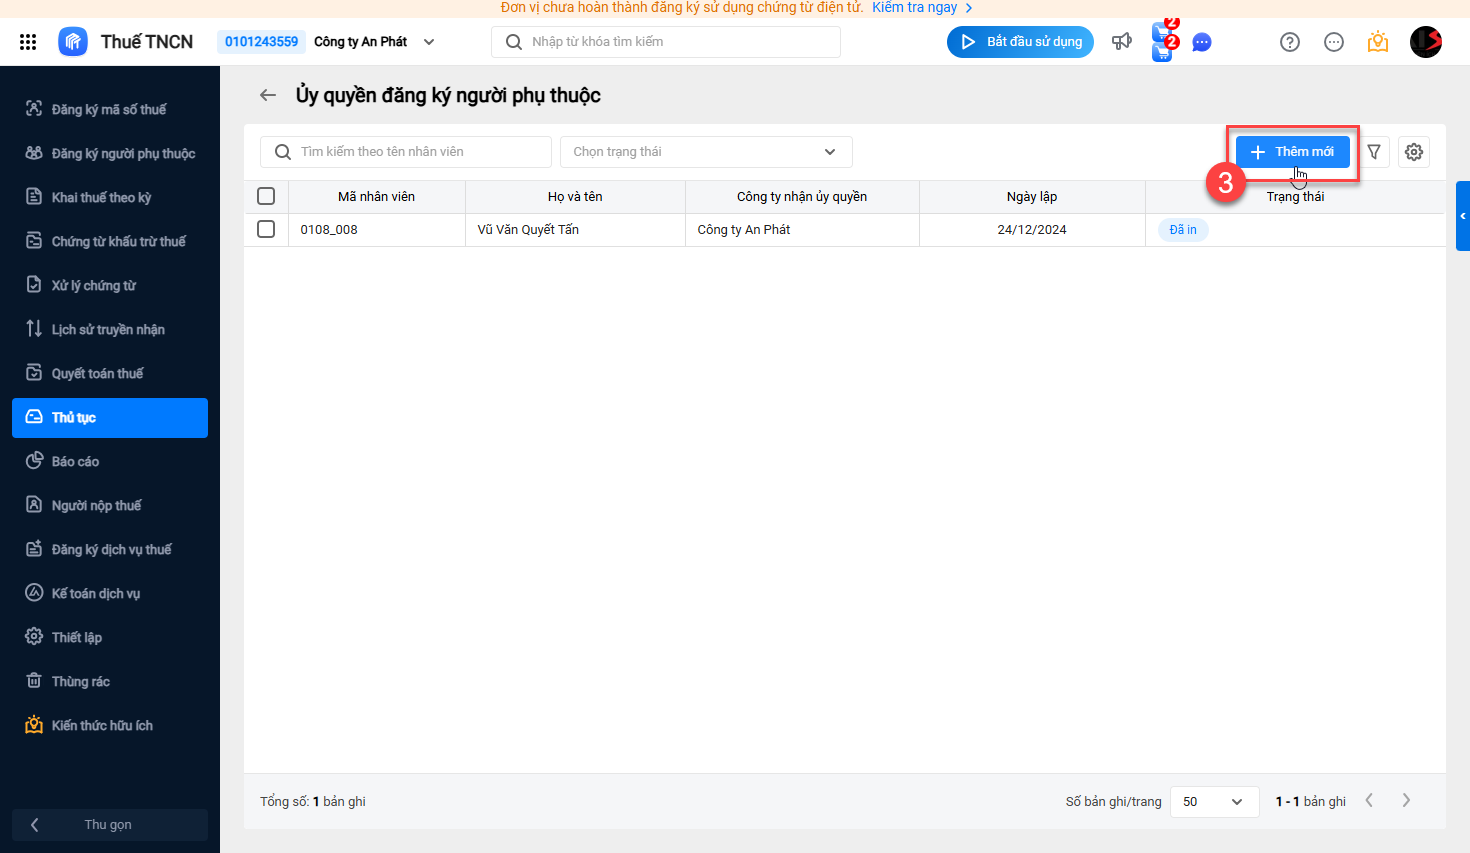Open Kế toán dịch vụ section
The width and height of the screenshot is (1470, 853).
[x=110, y=593]
